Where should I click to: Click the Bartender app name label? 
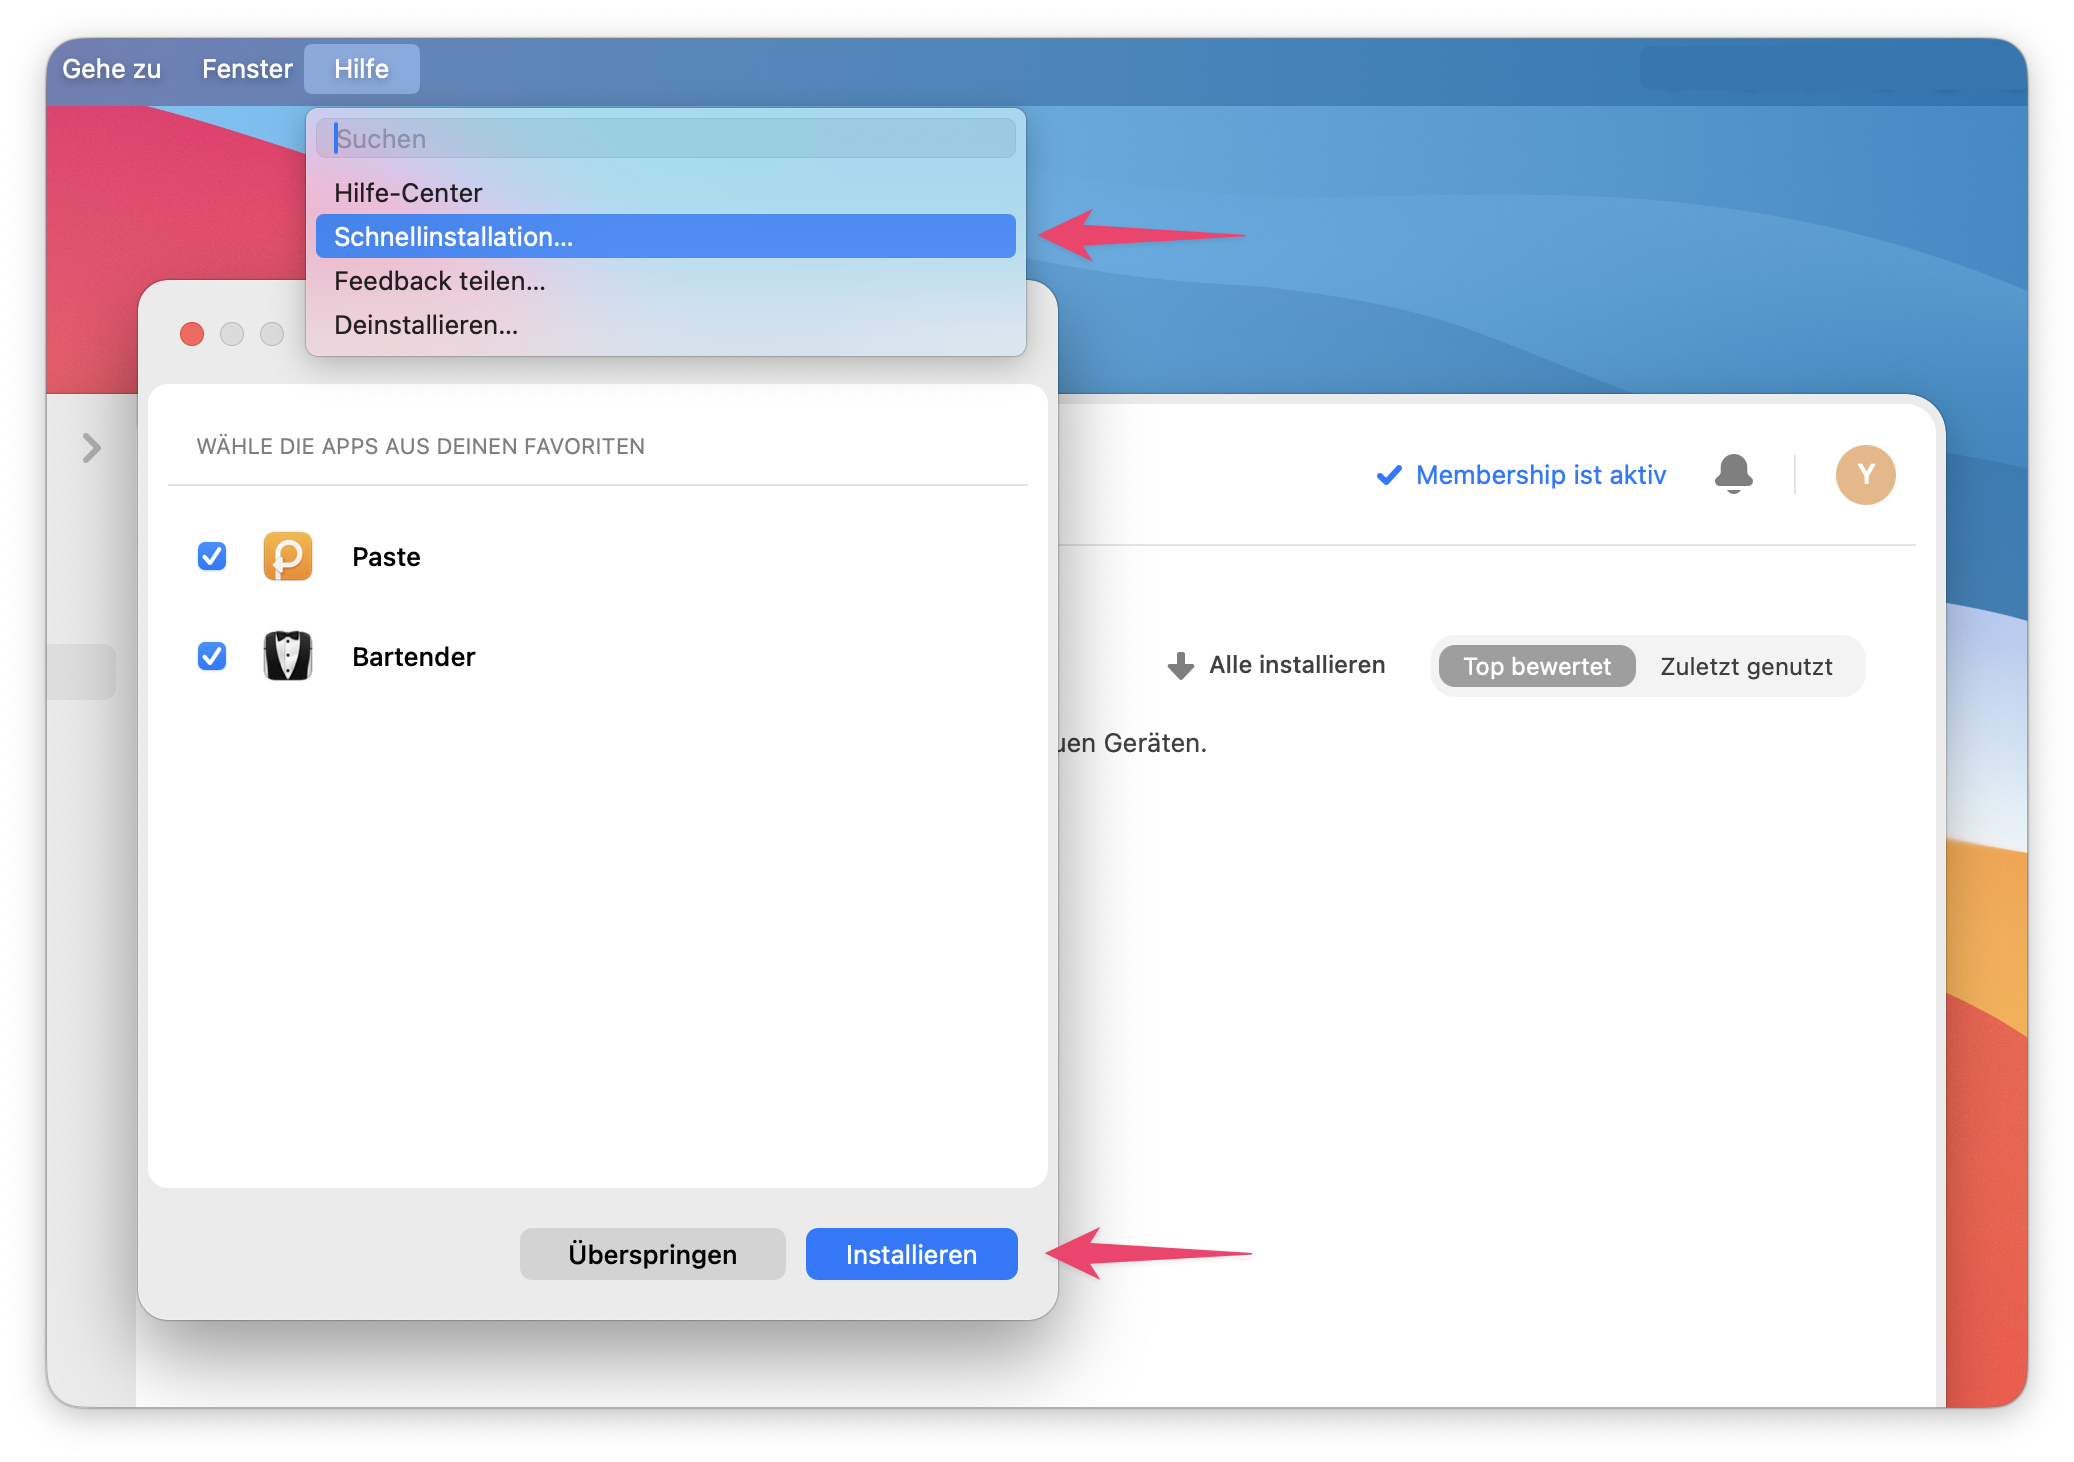414,657
